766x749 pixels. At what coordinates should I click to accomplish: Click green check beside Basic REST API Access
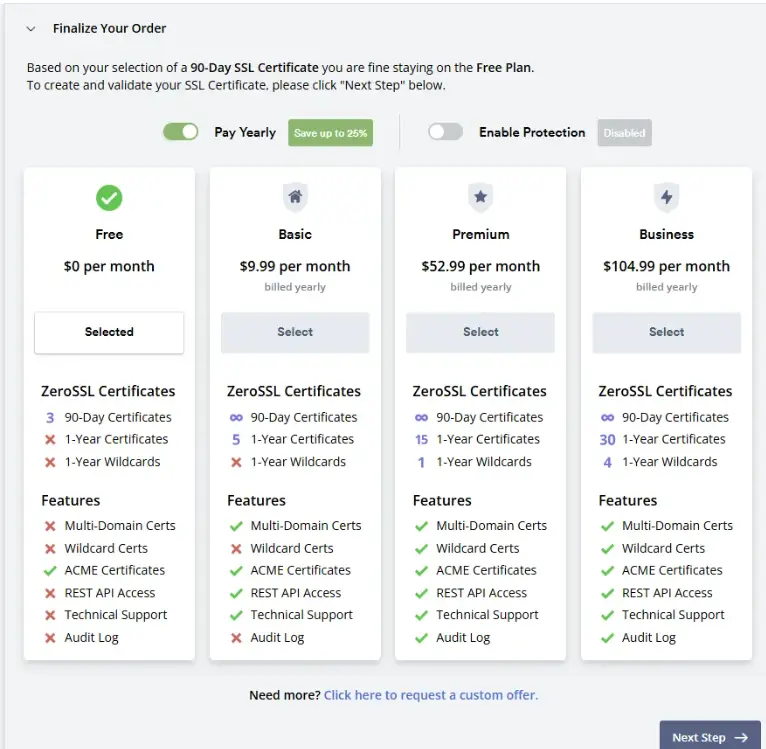click(236, 593)
